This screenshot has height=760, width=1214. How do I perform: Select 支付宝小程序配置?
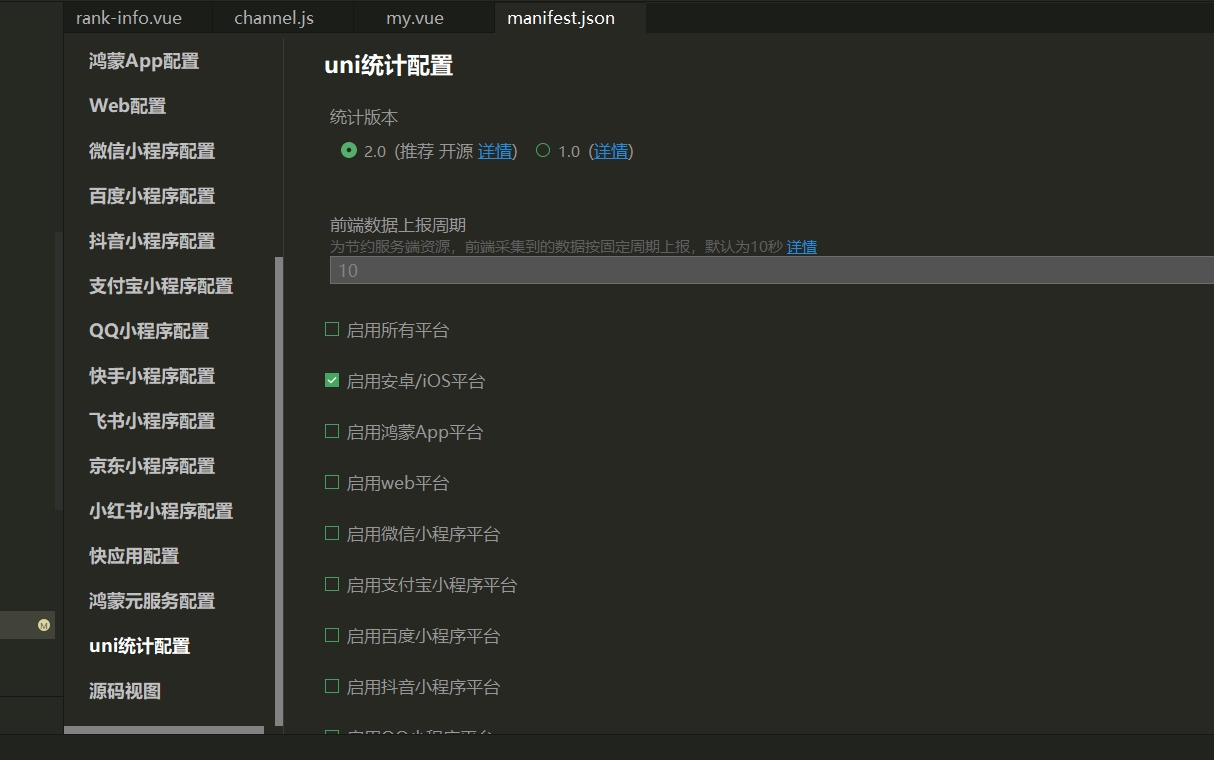(161, 286)
